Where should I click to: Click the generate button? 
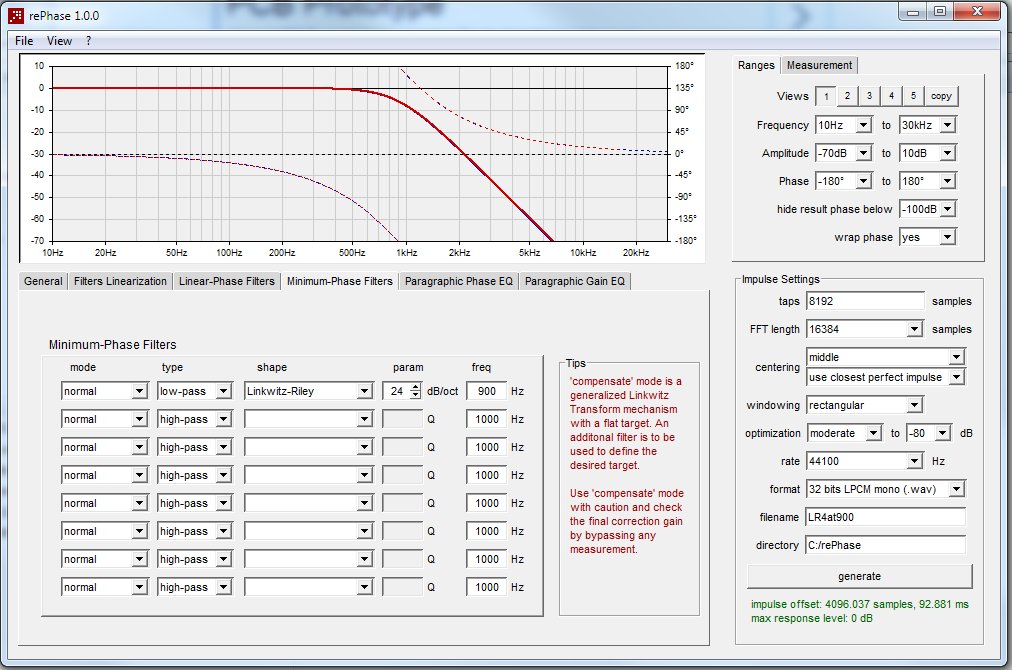point(859,576)
